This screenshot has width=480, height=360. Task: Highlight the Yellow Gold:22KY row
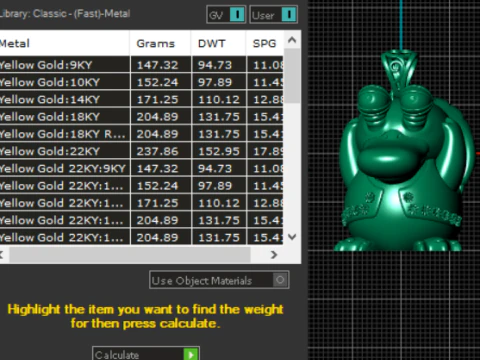[x=141, y=151]
